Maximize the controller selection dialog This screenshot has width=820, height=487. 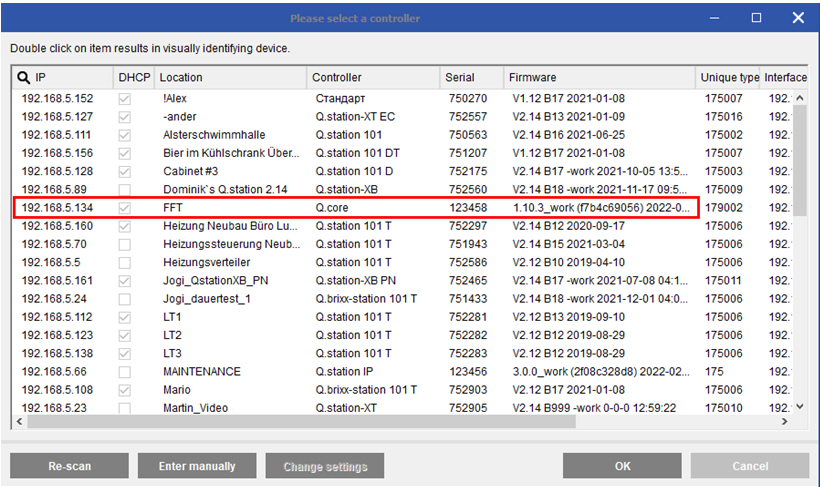coord(756,18)
